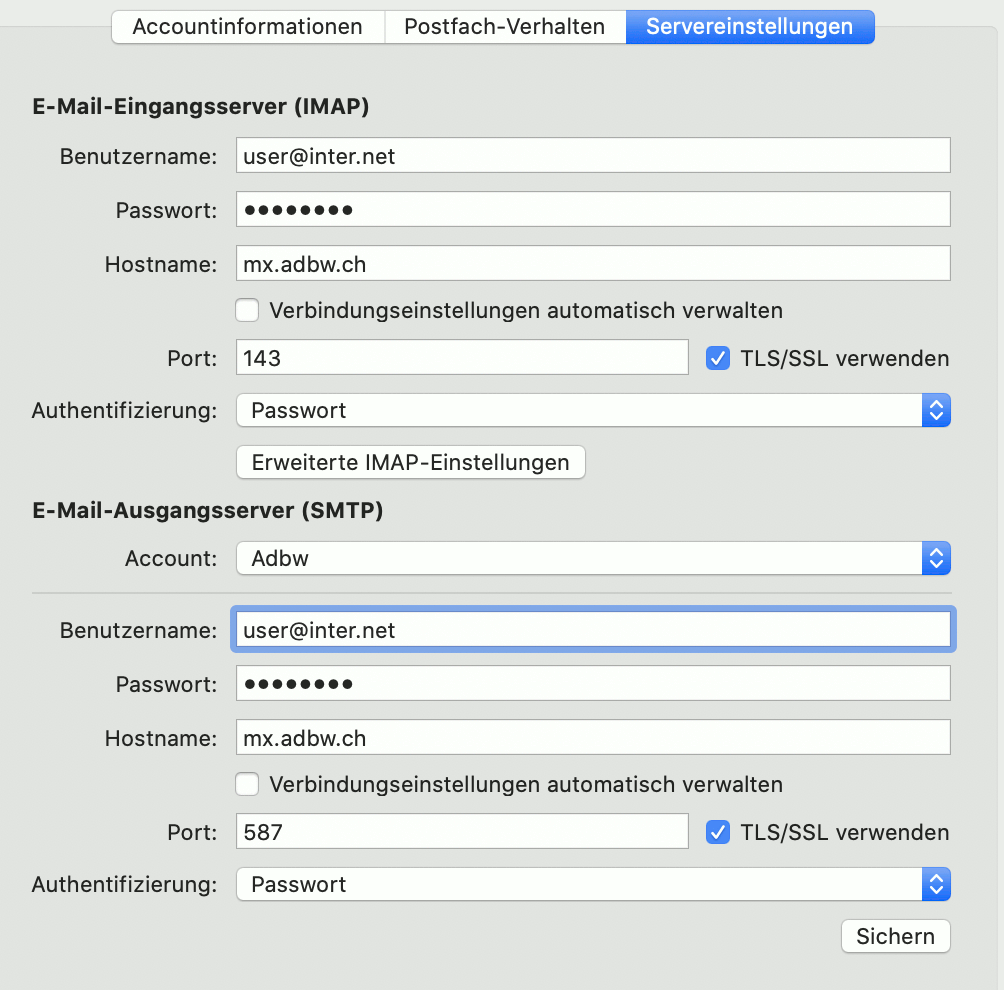Switch to the Accountinformationen tab

coord(248,27)
